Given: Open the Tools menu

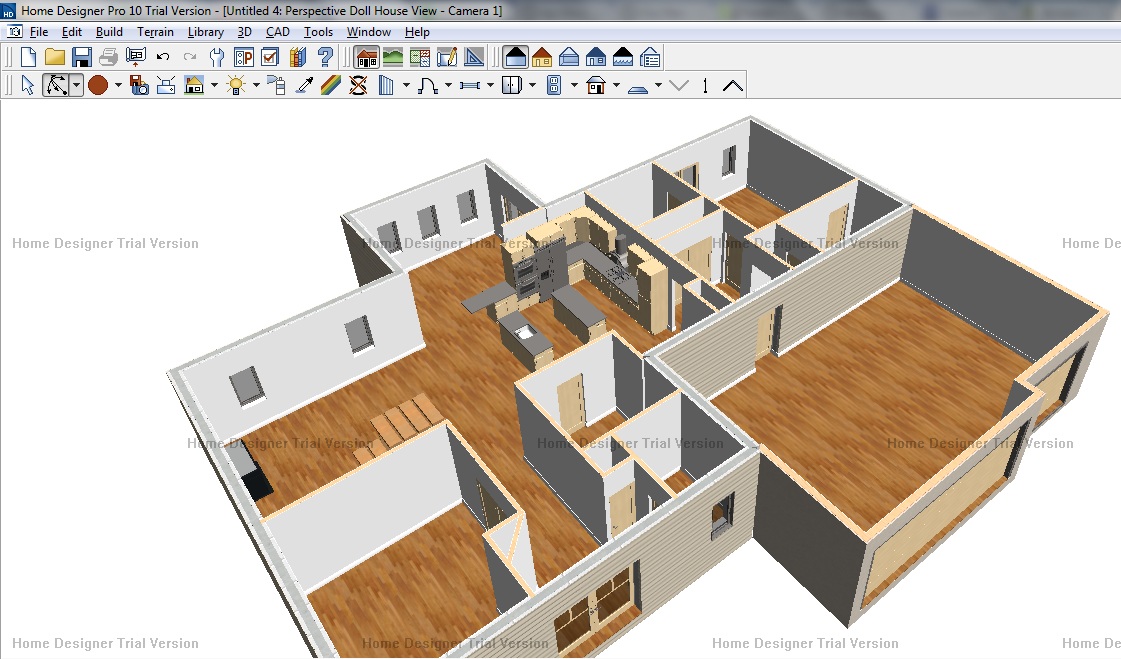Looking at the screenshot, I should pos(318,32).
